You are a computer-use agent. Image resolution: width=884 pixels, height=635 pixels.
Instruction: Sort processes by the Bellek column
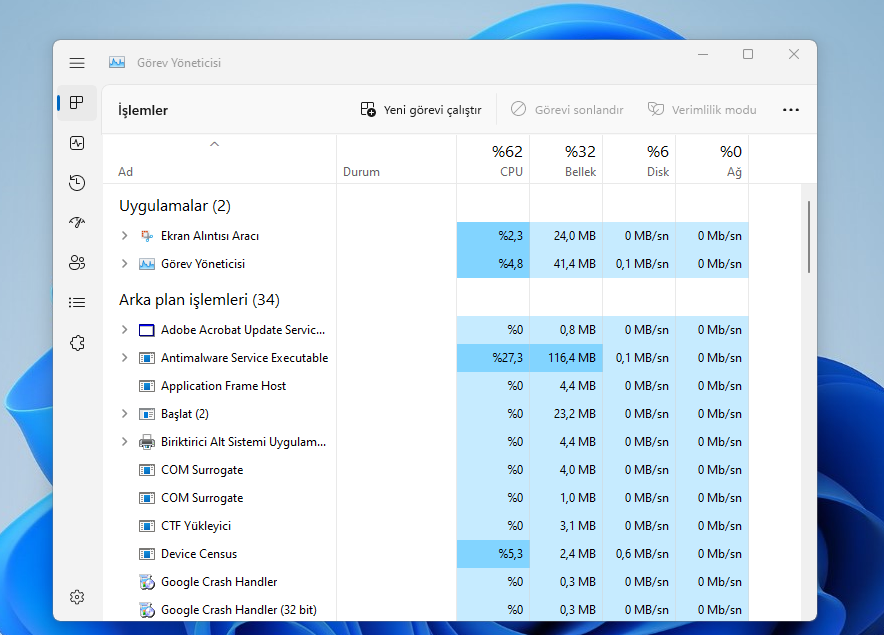pos(565,161)
